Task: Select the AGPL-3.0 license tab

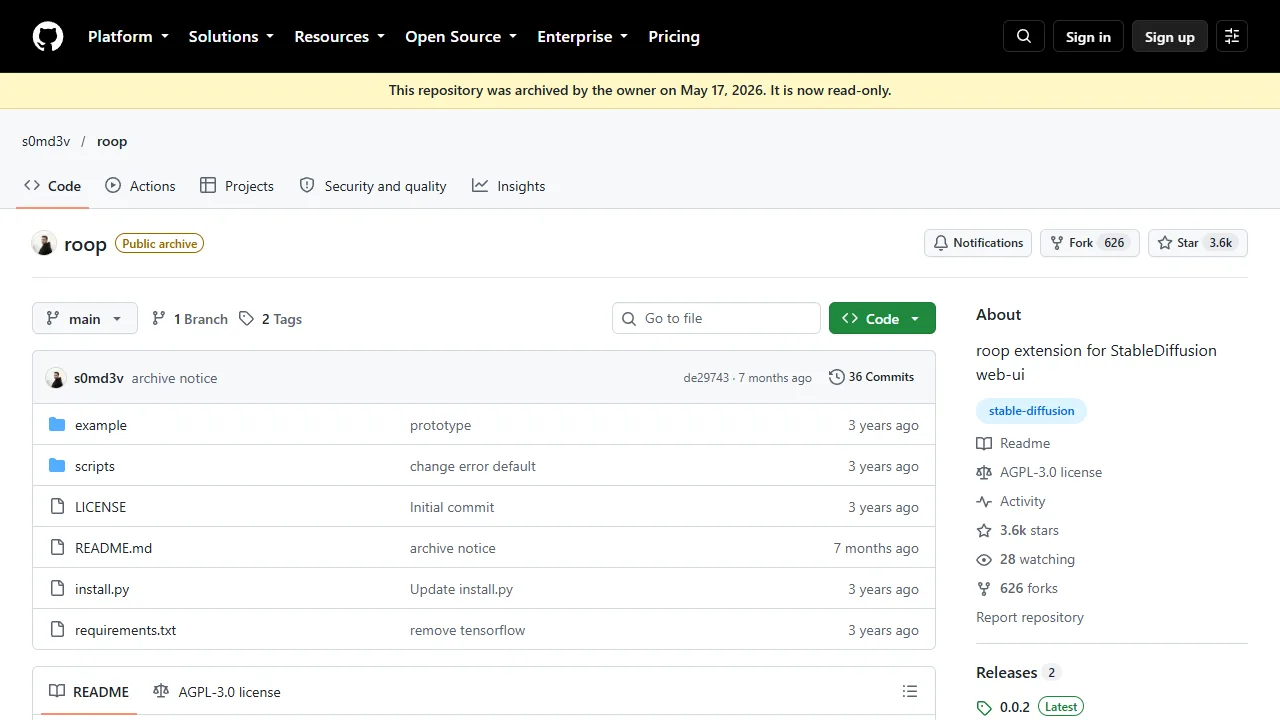Action: pyautogui.click(x=217, y=691)
